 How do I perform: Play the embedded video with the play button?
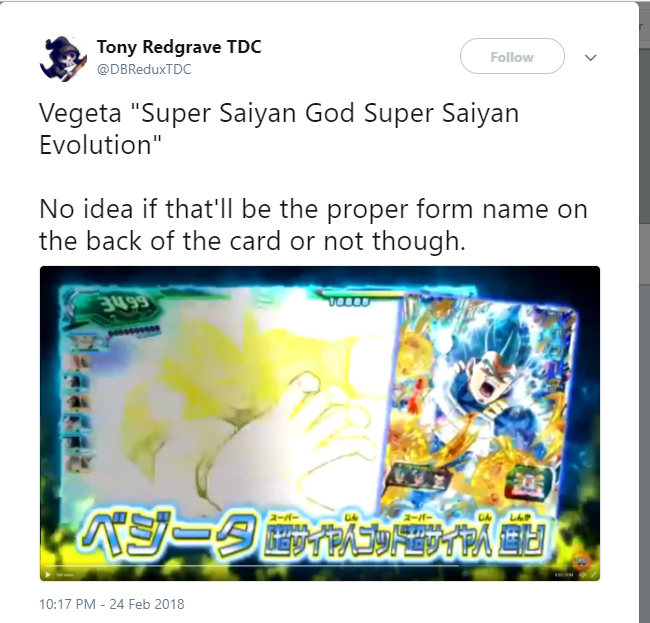point(48,575)
